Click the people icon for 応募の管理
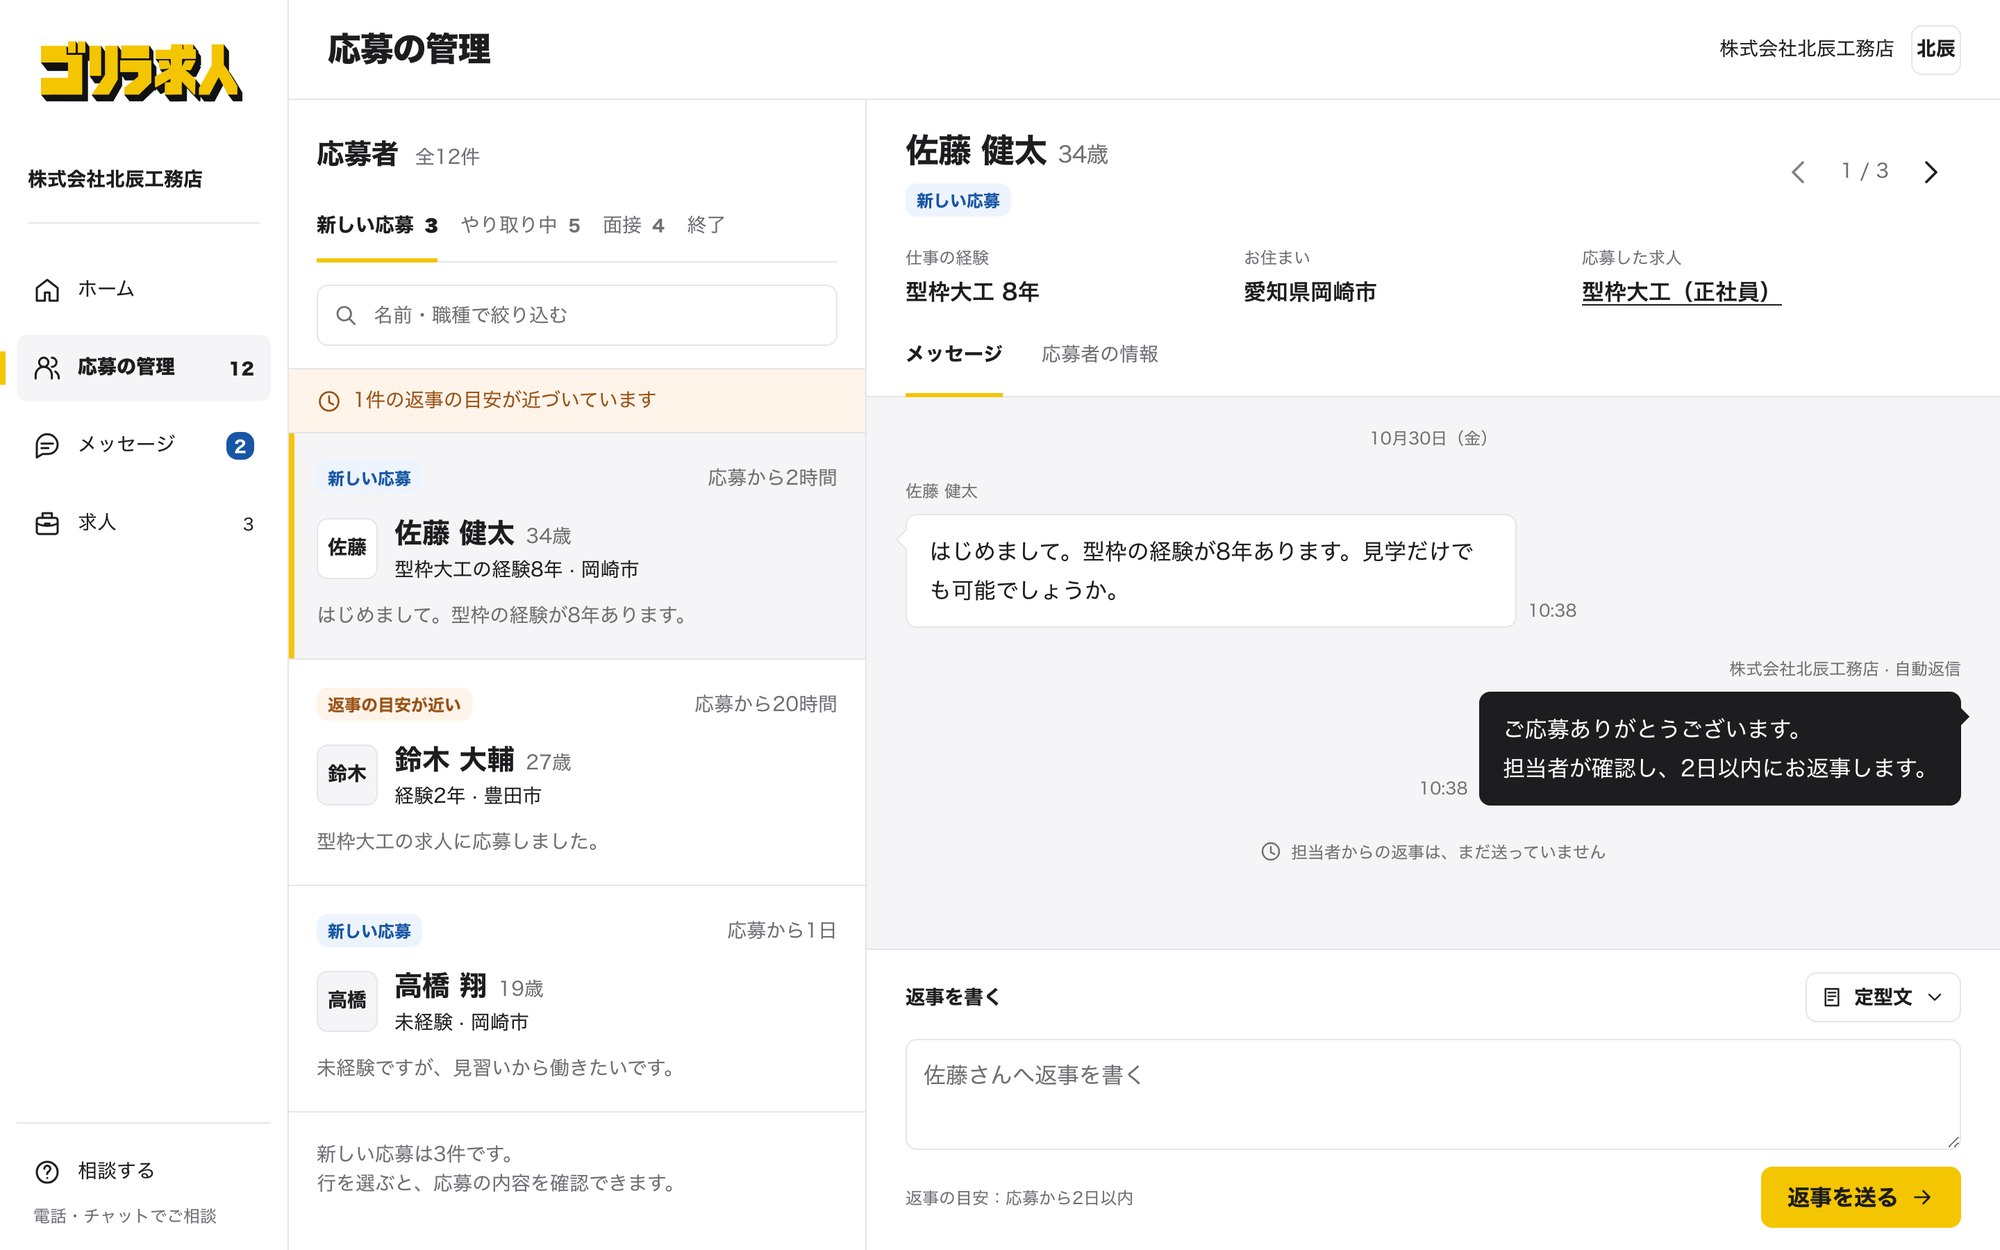This screenshot has width=2000, height=1250. coord(47,368)
